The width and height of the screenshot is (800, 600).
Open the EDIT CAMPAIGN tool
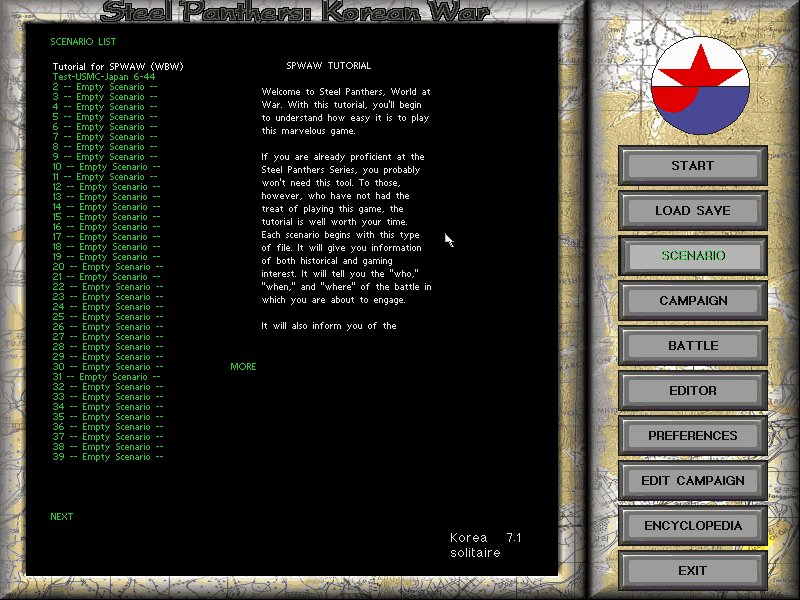pyautogui.click(x=693, y=480)
